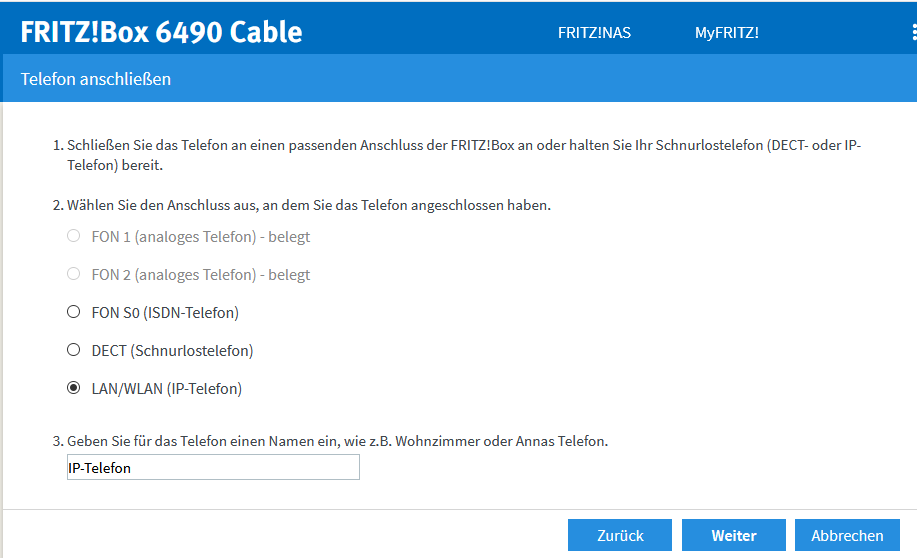The width and height of the screenshot is (917, 558).
Task: Choose the DECT Schnurlostelefon radio option
Action: [73, 350]
